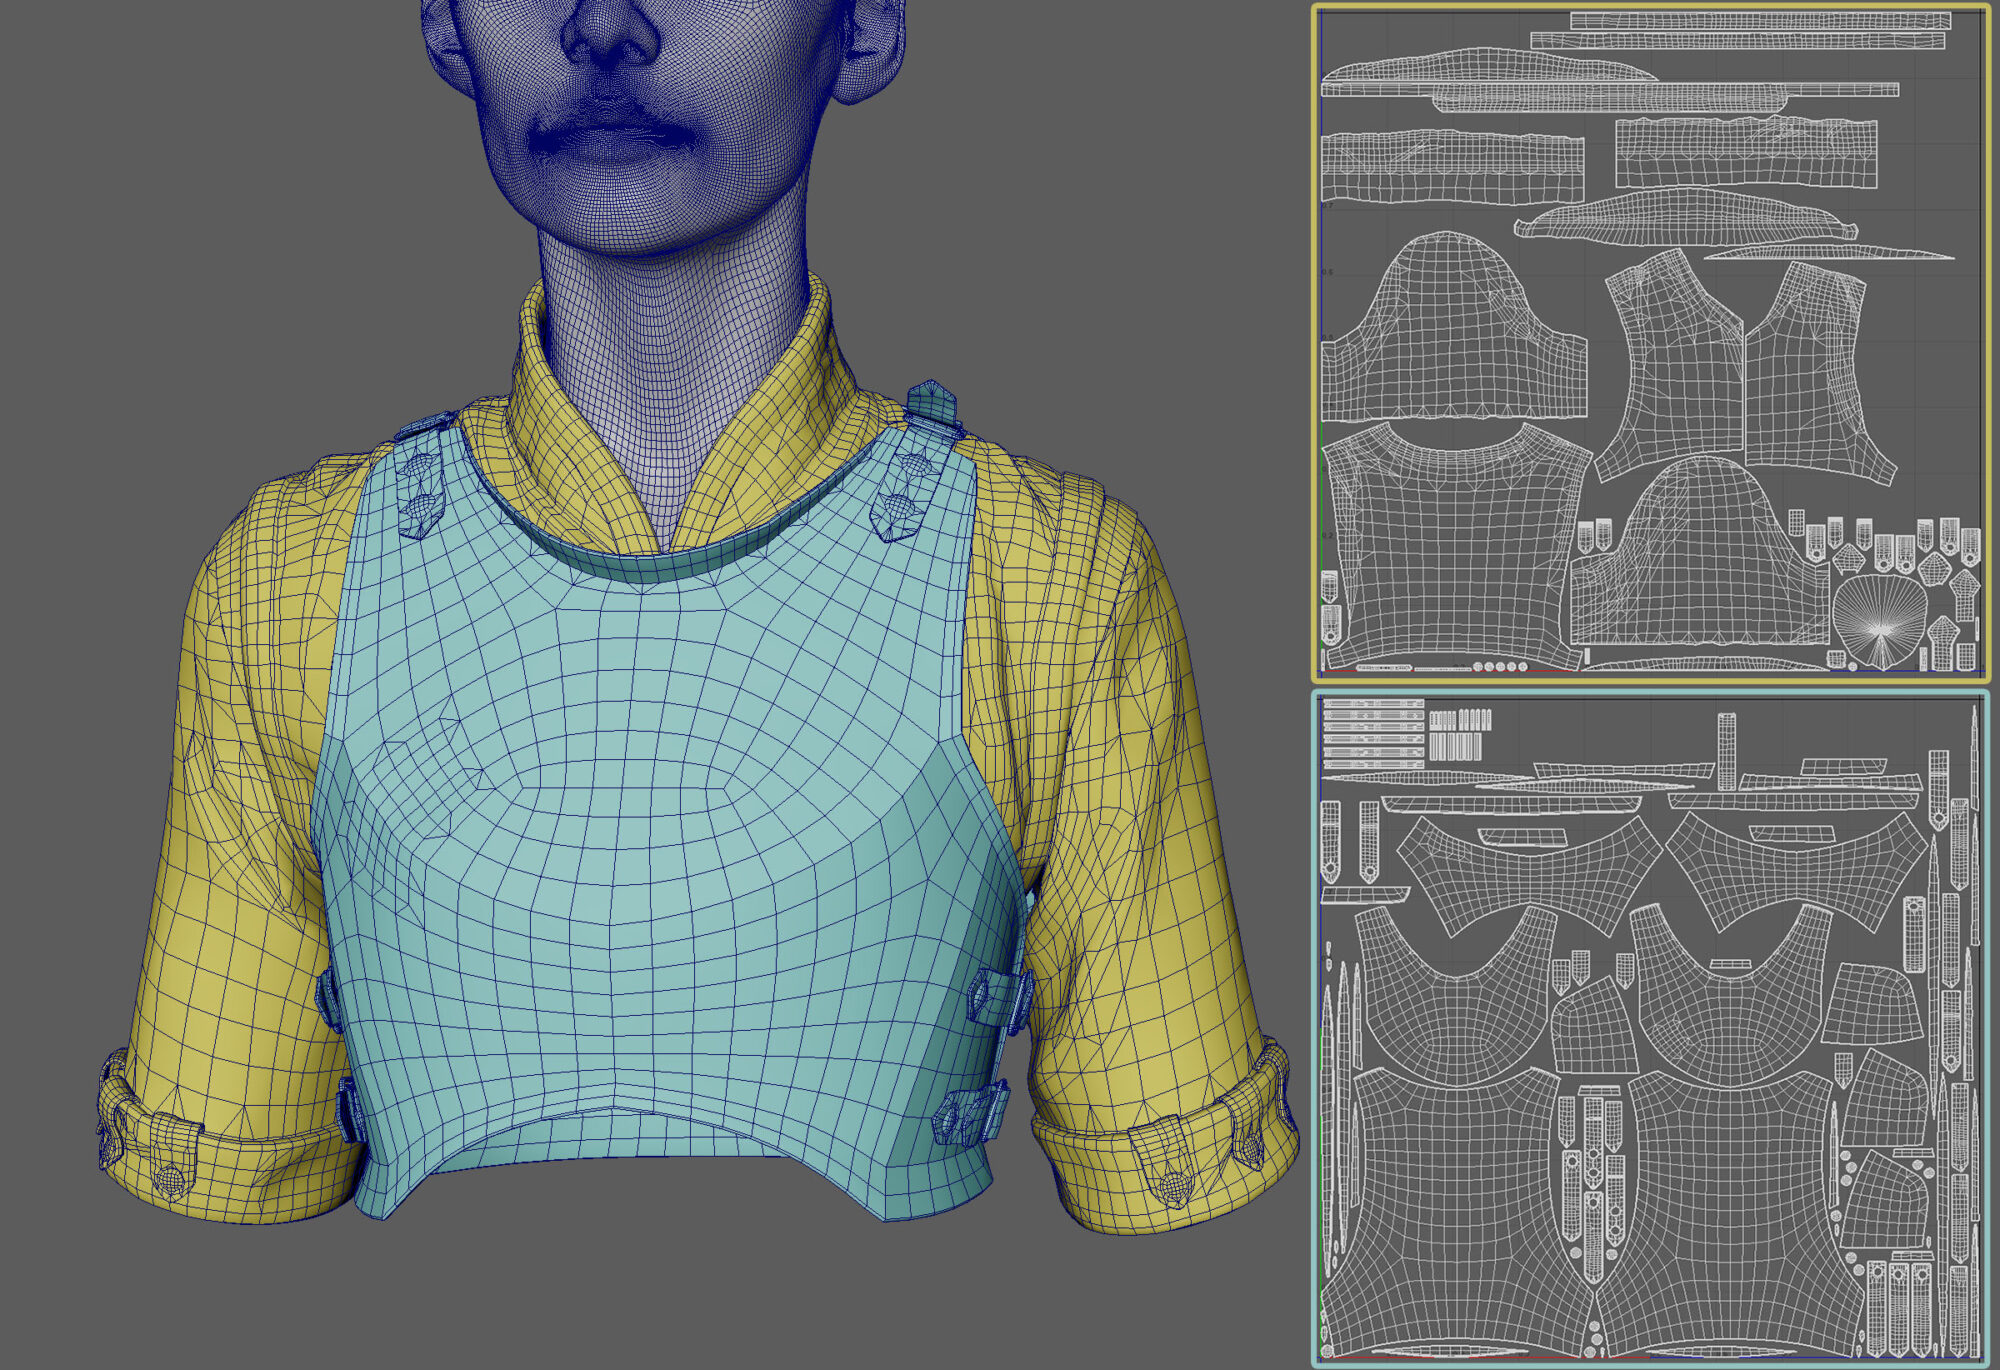Image resolution: width=2000 pixels, height=1370 pixels.
Task: Click the lower side buckle on breastplate
Action: tap(970, 1115)
